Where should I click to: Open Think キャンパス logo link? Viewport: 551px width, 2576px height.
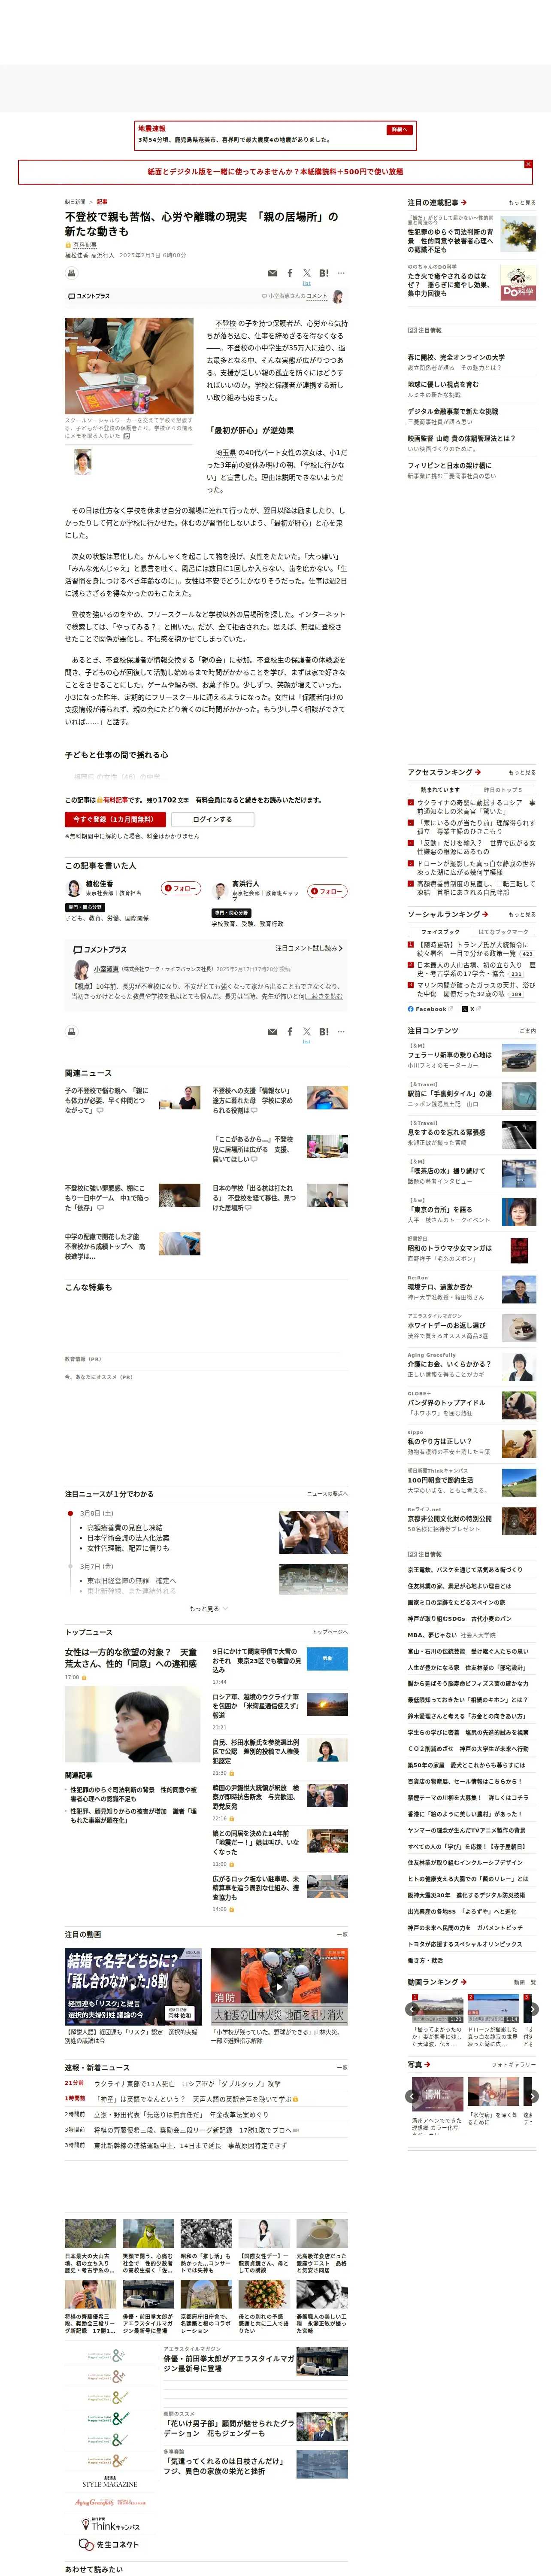tap(110, 2525)
